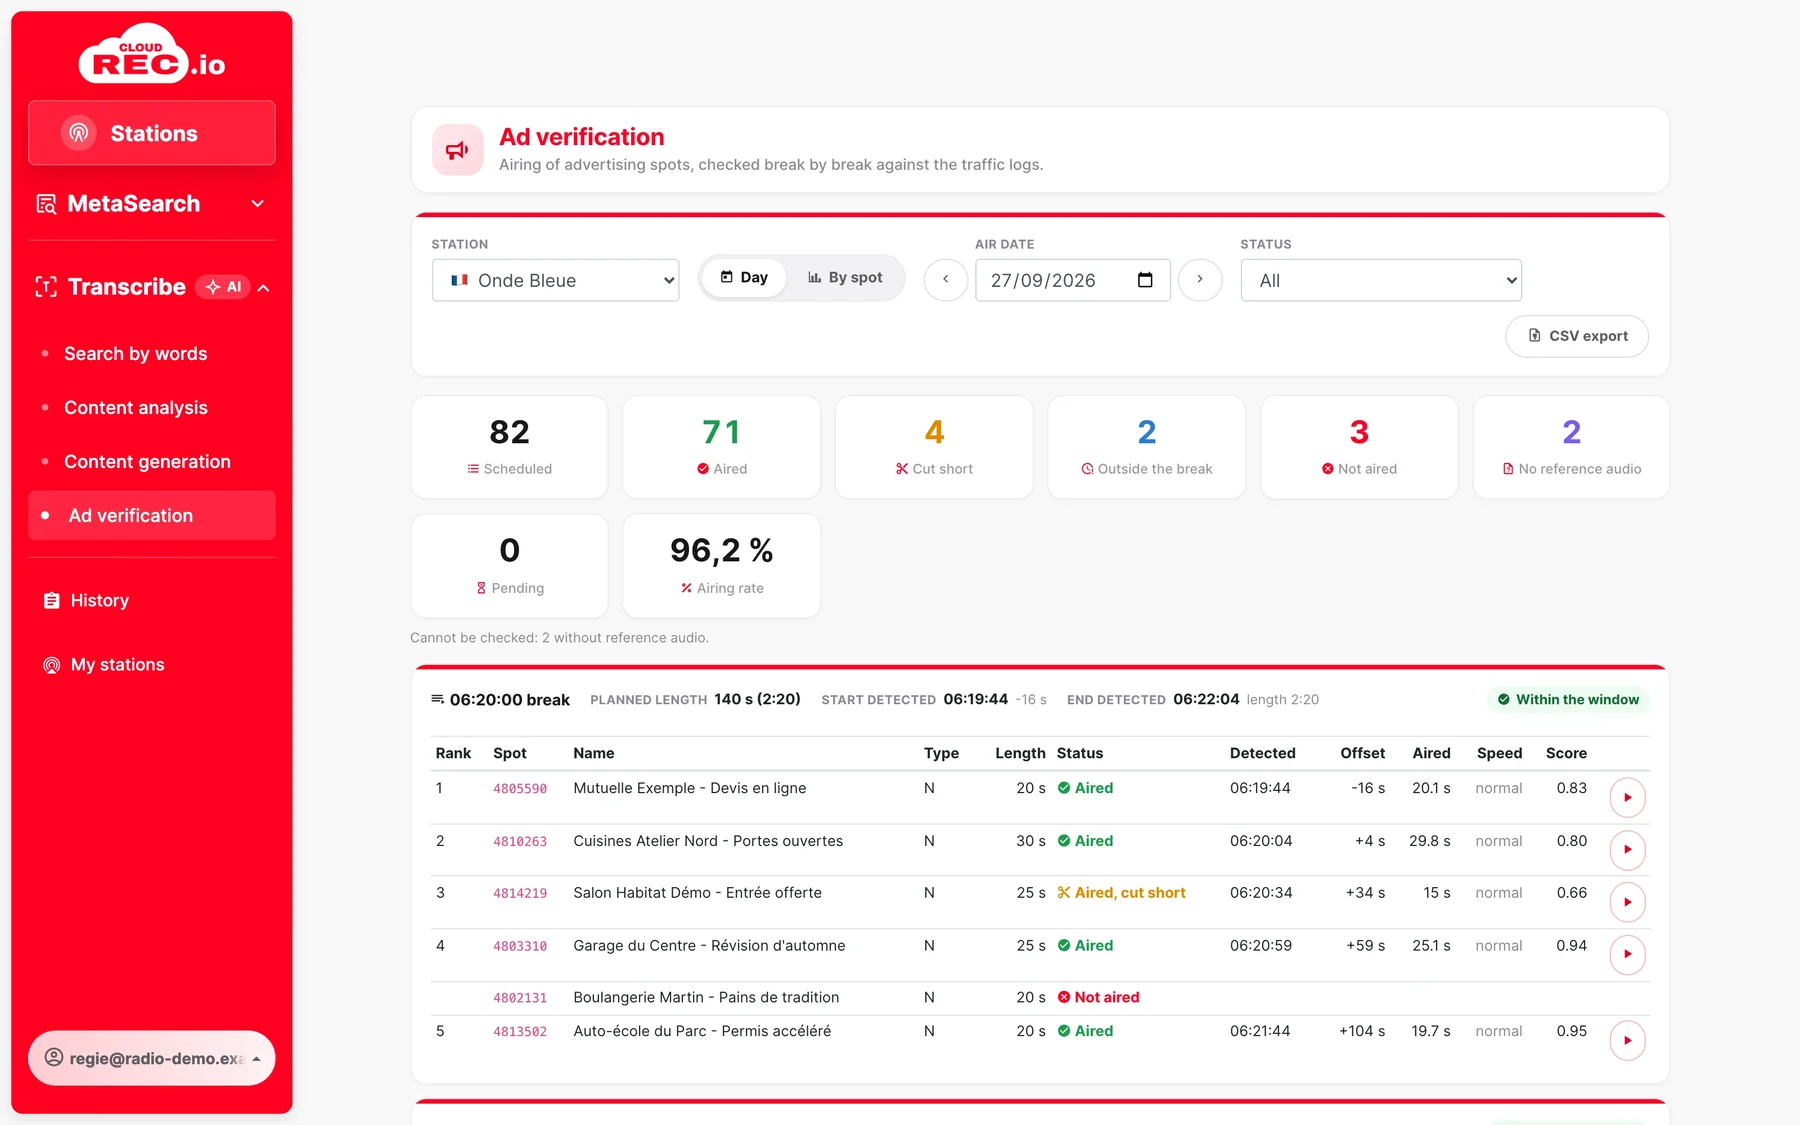Go to previous air date
This screenshot has width=1800, height=1125.
[946, 280]
